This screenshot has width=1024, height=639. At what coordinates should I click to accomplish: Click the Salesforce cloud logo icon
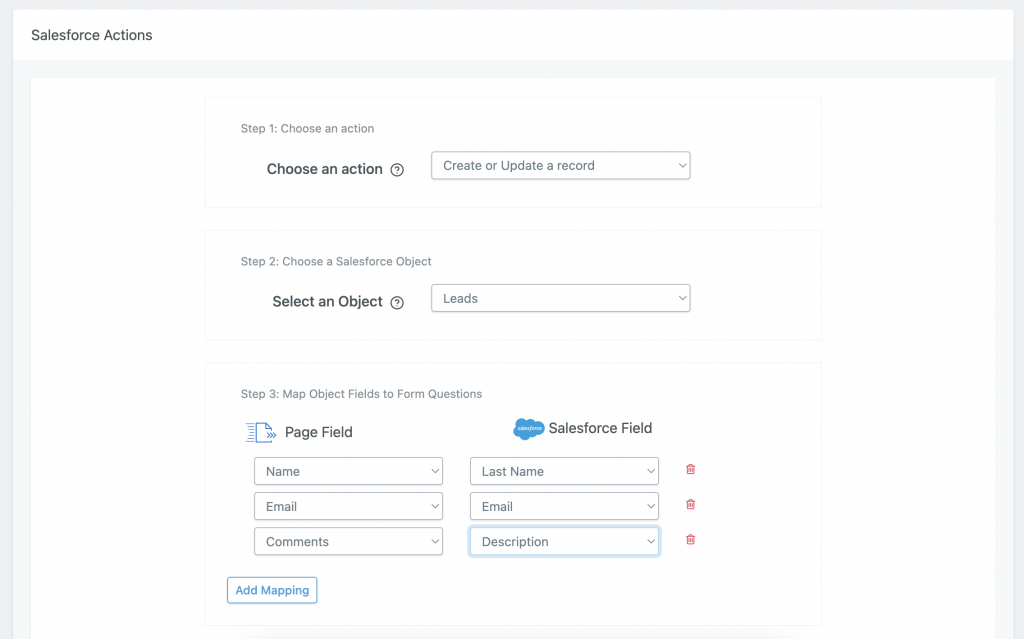(x=528, y=428)
